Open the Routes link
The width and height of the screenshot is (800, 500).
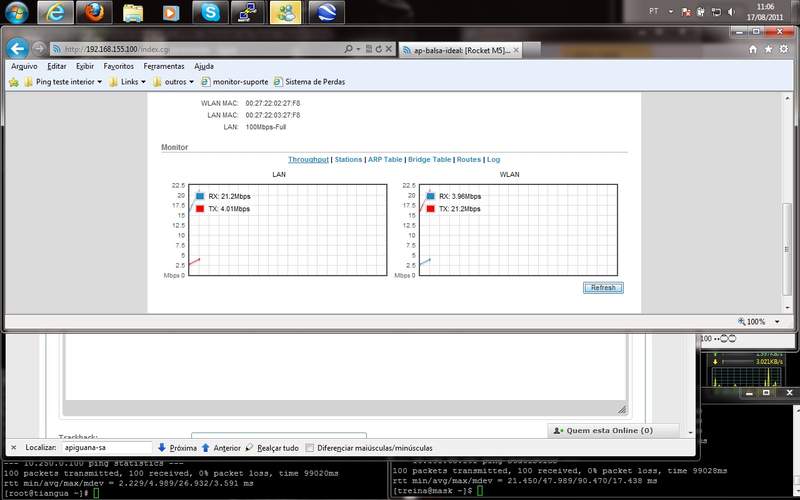(469, 160)
